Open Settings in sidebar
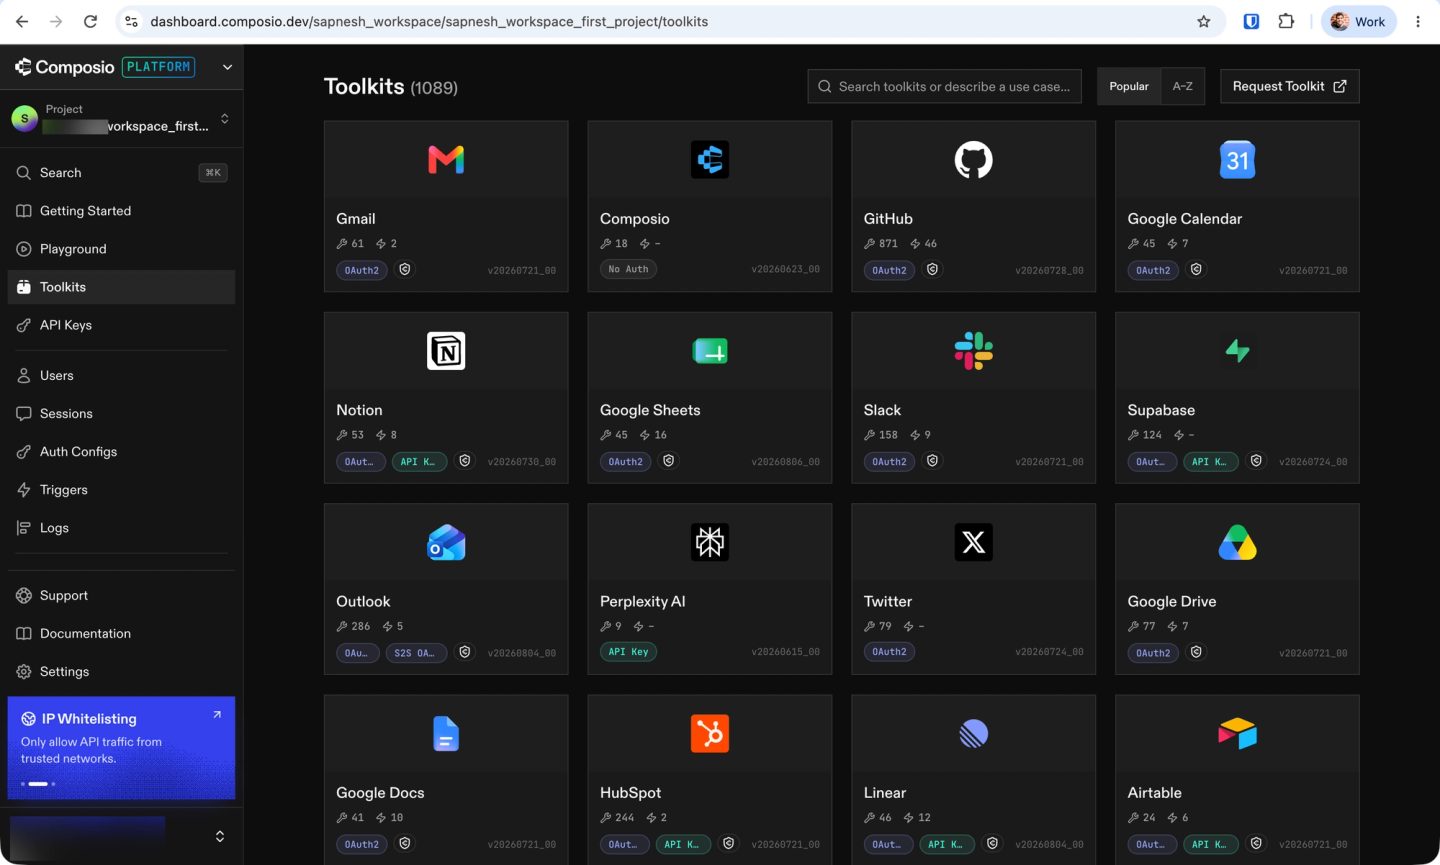Image resolution: width=1440 pixels, height=865 pixels. (x=121, y=672)
